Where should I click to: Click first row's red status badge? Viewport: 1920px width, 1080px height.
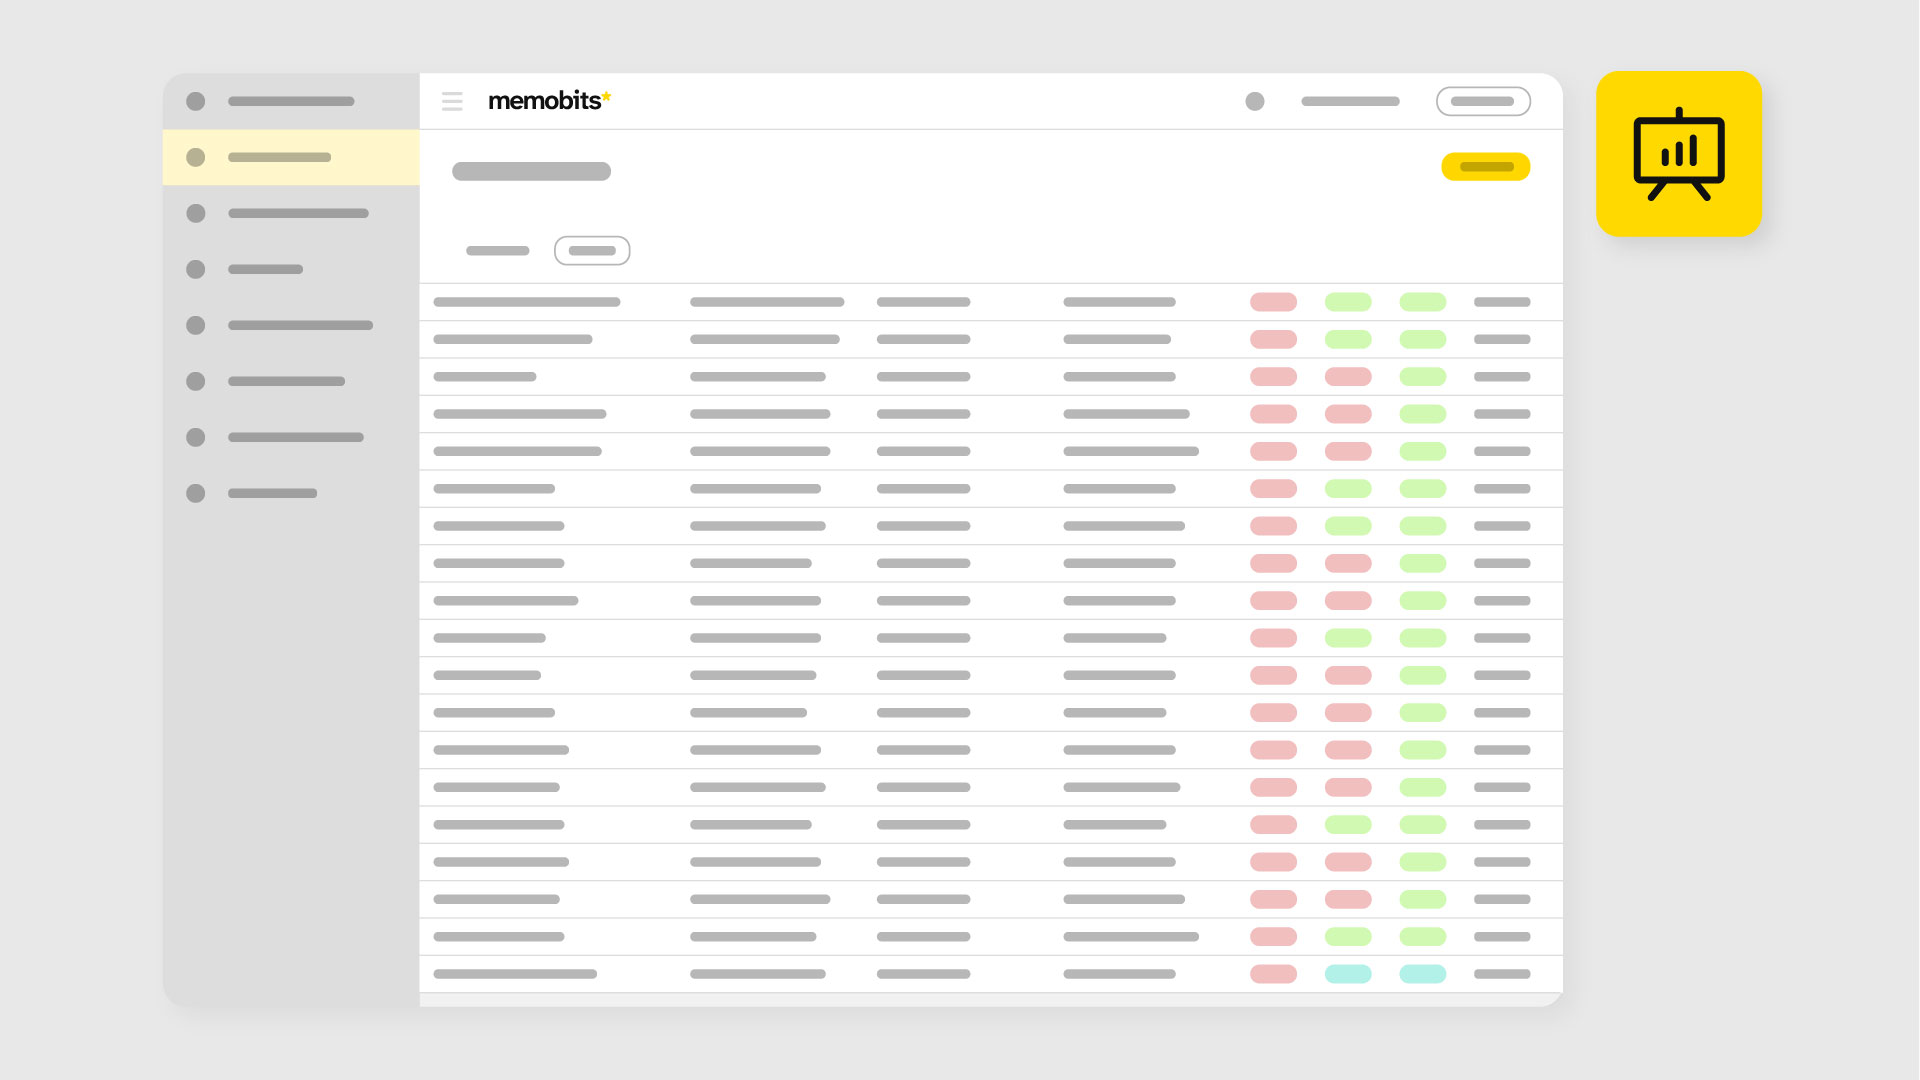coord(1273,302)
